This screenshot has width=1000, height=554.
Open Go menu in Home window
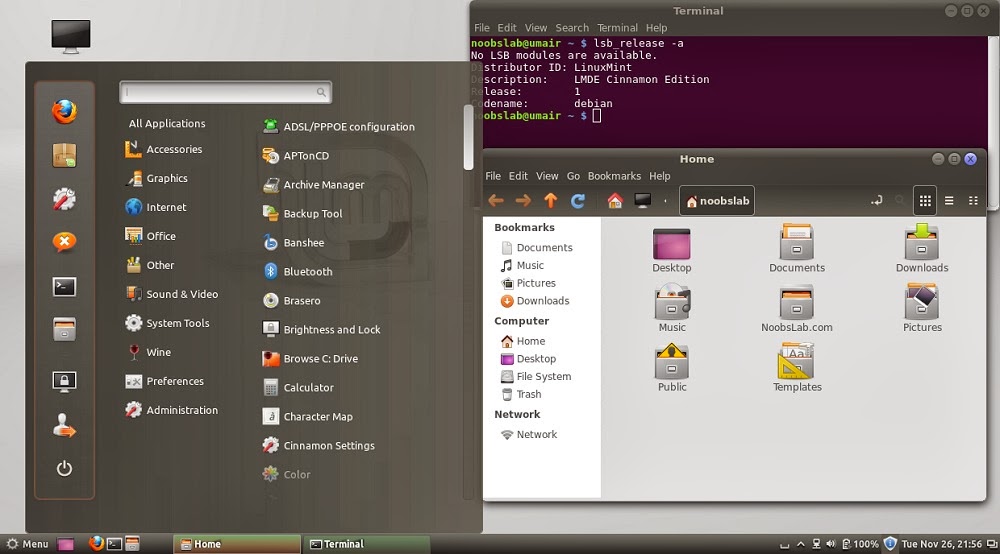[573, 176]
